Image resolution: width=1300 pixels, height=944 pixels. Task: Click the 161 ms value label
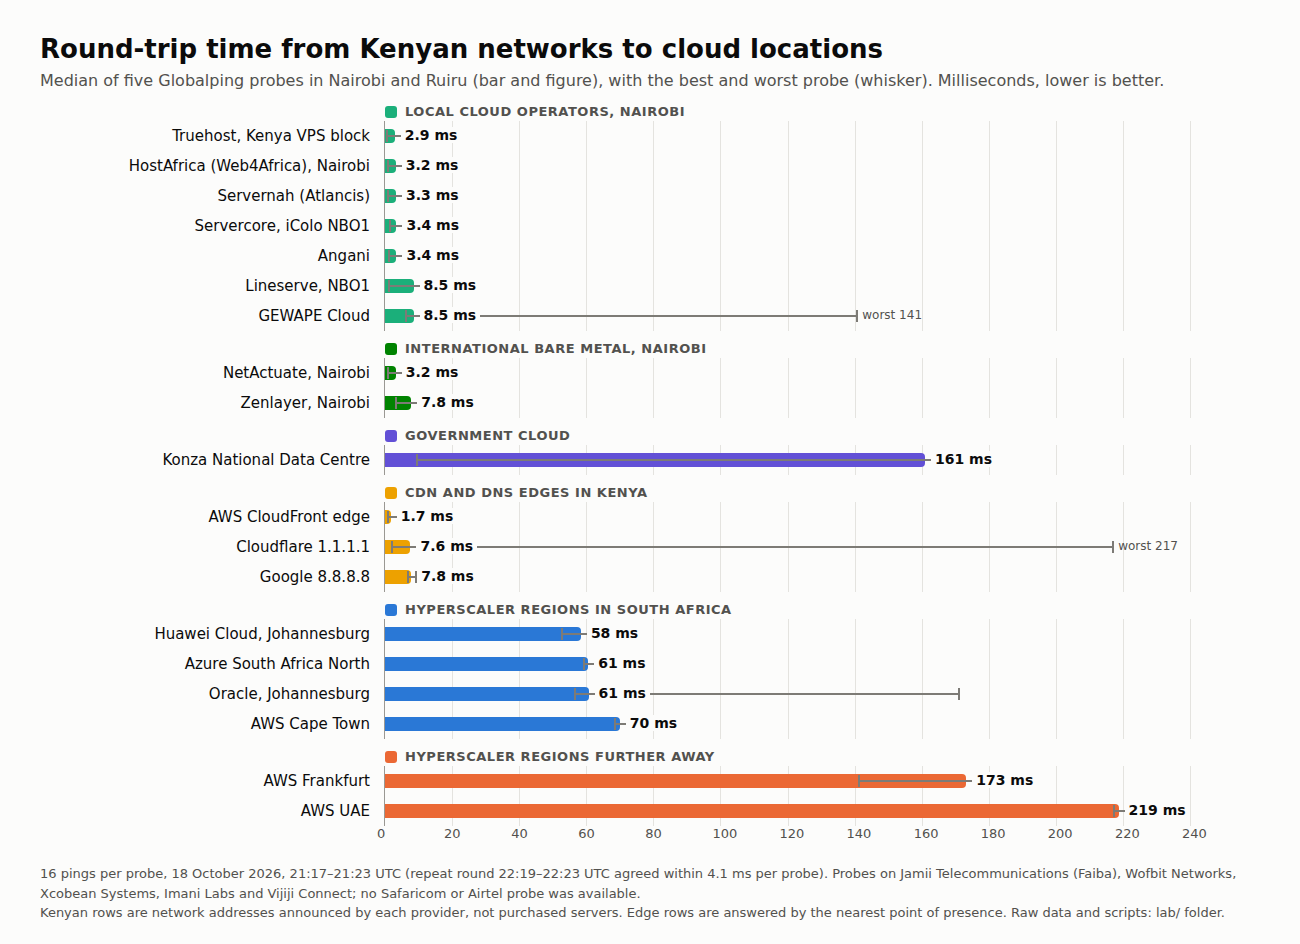coord(963,460)
